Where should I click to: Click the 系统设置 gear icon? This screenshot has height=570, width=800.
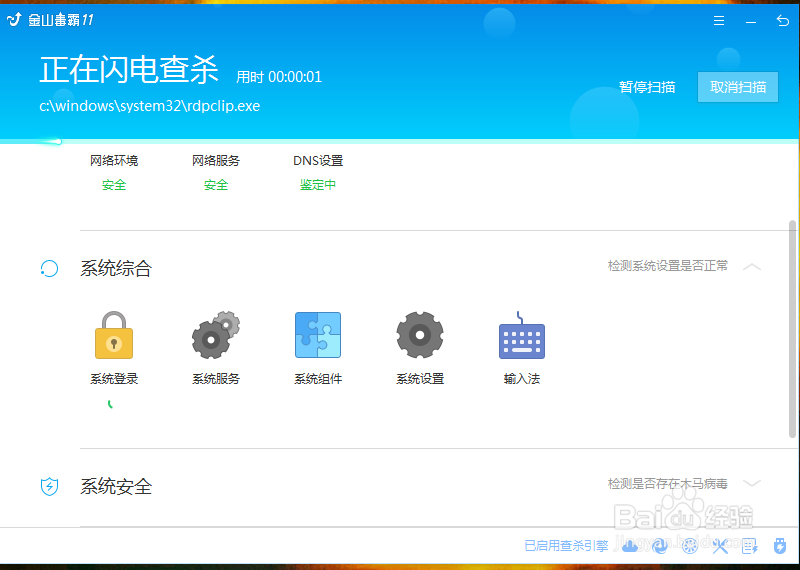[x=420, y=335]
